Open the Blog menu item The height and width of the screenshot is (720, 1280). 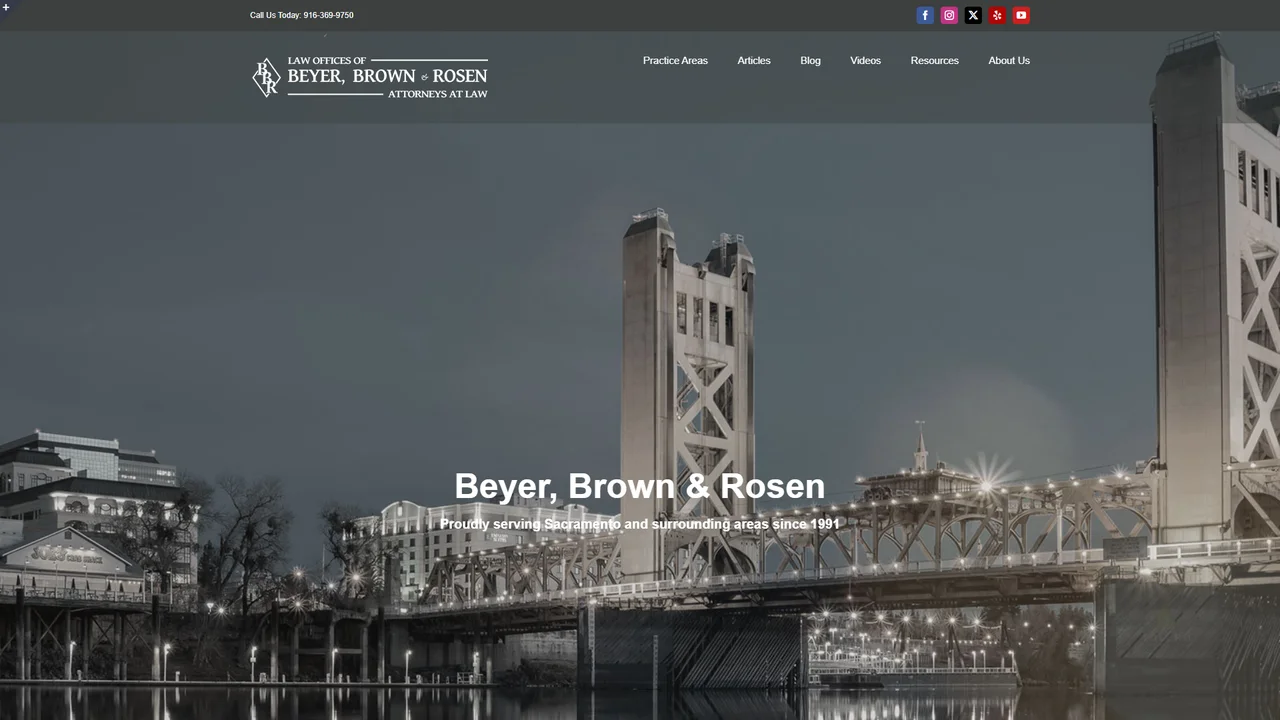[x=810, y=61]
